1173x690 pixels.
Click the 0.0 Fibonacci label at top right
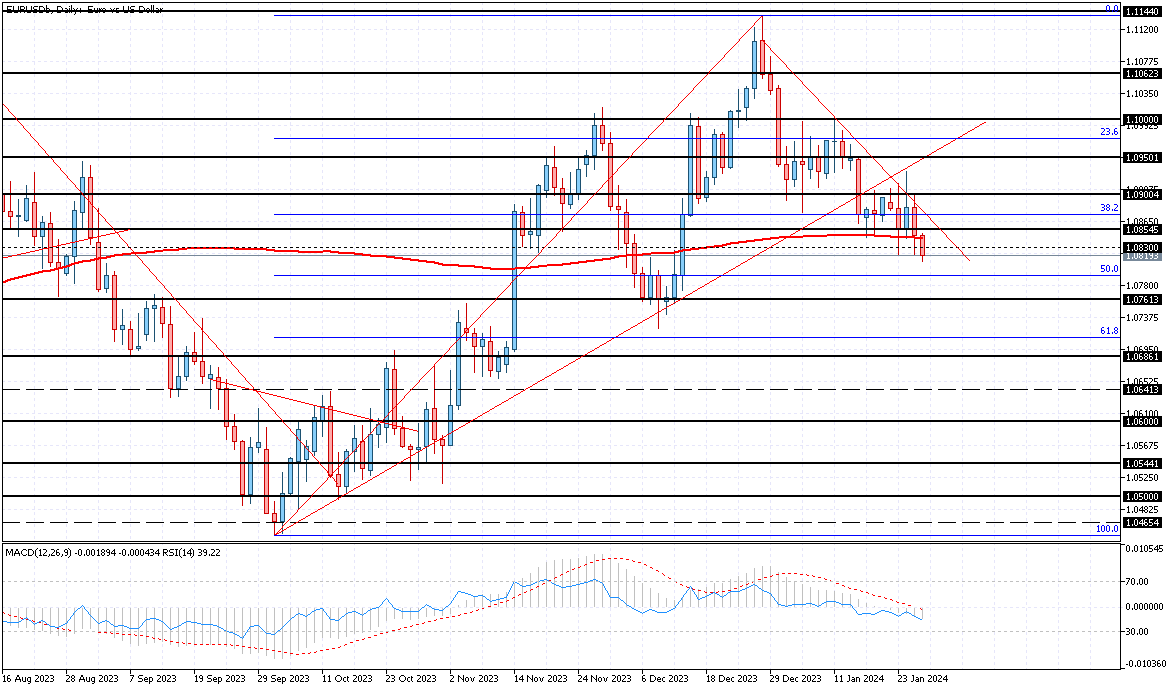(x=1113, y=8)
